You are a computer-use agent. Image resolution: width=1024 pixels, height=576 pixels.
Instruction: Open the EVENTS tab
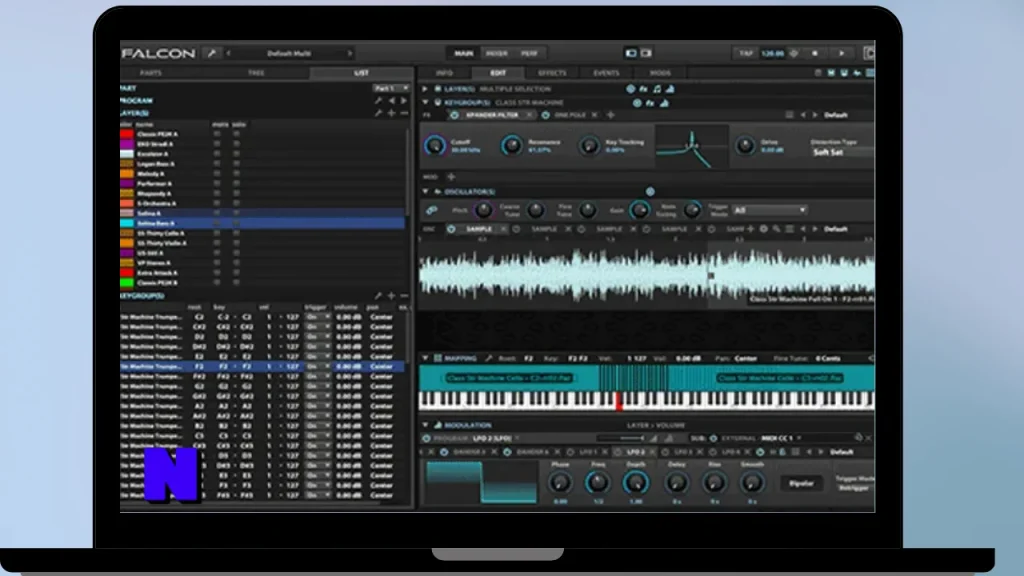point(606,73)
